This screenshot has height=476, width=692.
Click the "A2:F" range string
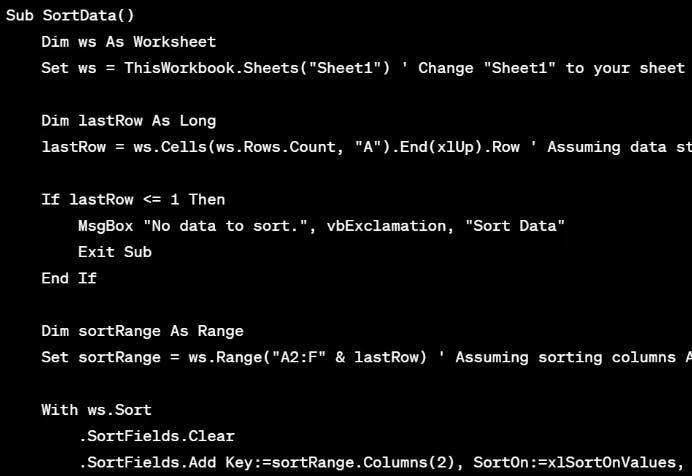click(299, 357)
